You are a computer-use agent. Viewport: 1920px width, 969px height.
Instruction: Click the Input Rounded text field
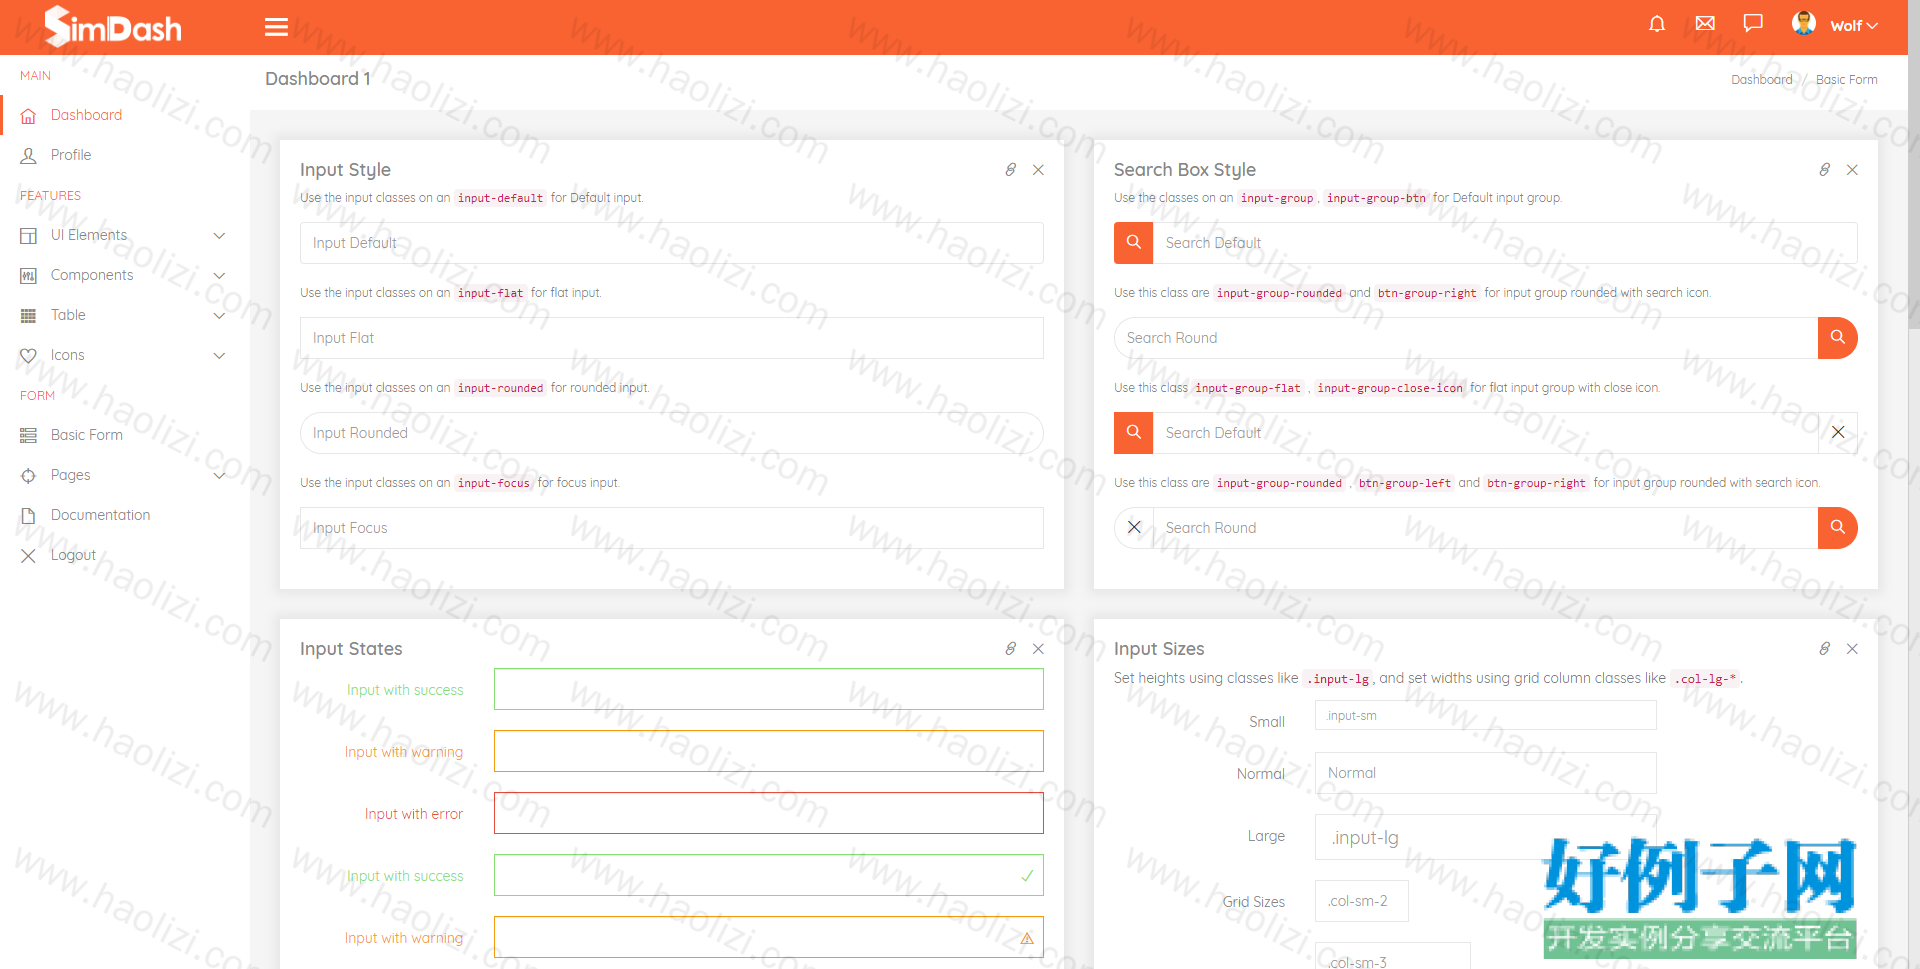click(x=672, y=433)
